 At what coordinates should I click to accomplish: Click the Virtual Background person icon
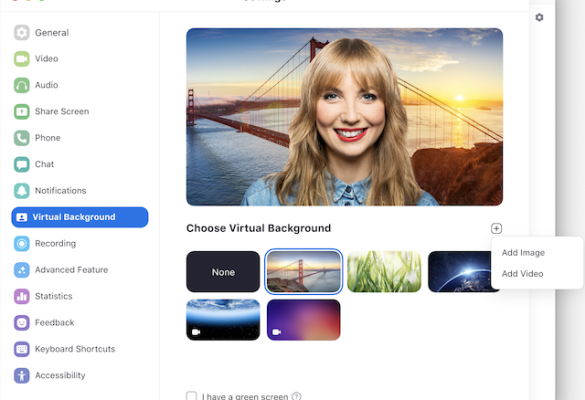pos(22,217)
